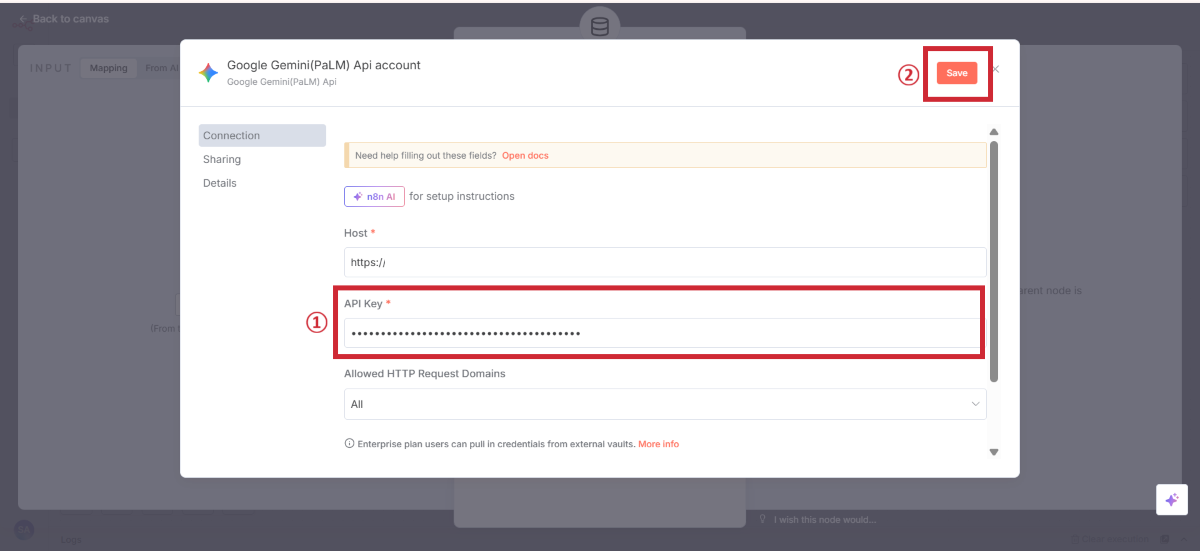Close the credential dialog with the X
1200x551 pixels.
pyautogui.click(x=996, y=70)
